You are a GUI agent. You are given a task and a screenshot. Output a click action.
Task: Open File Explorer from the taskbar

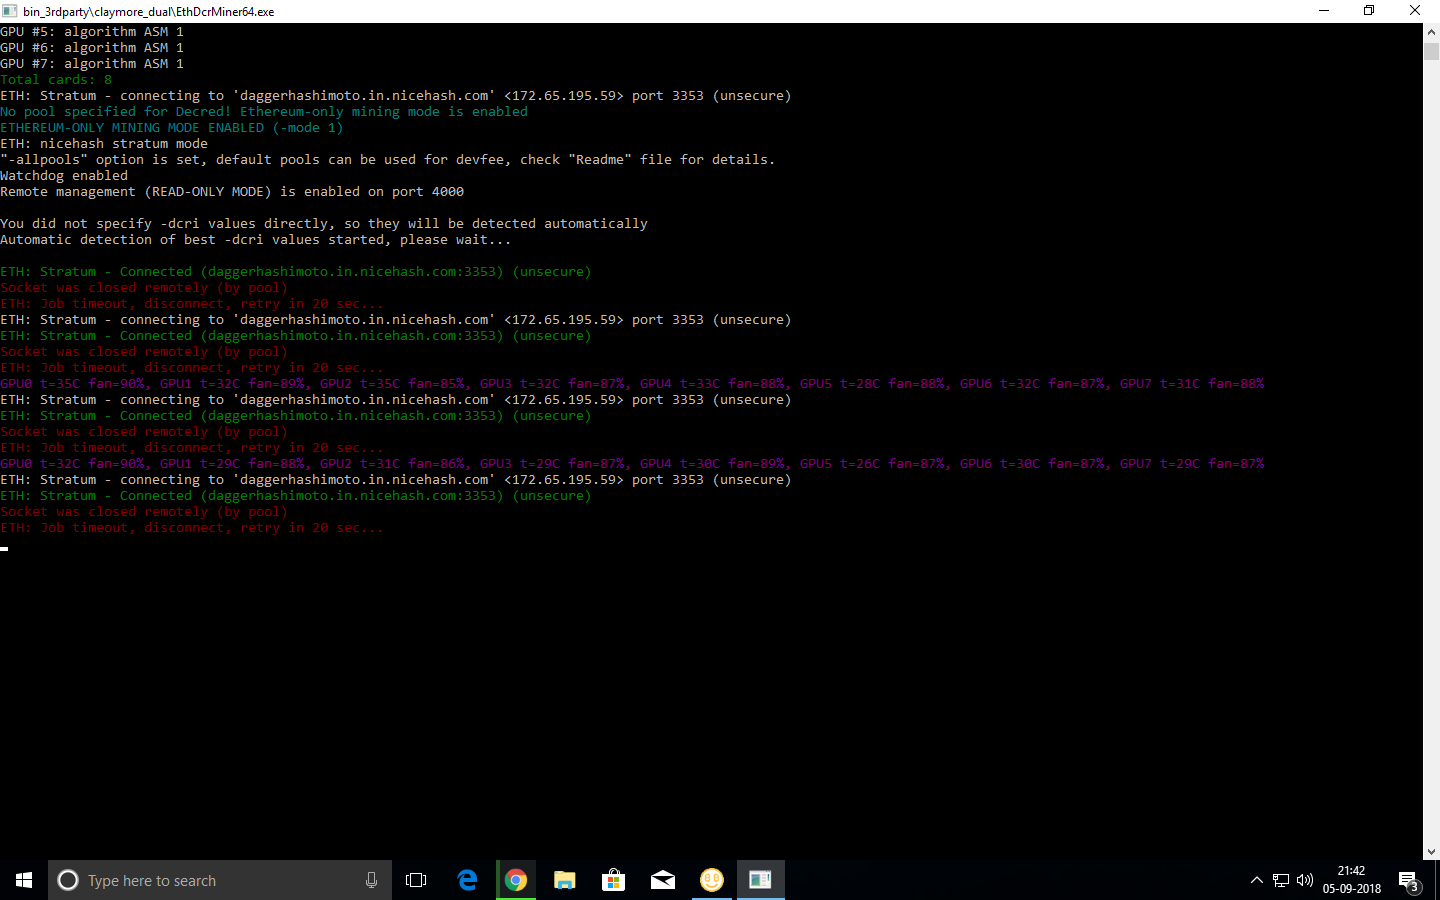565,880
